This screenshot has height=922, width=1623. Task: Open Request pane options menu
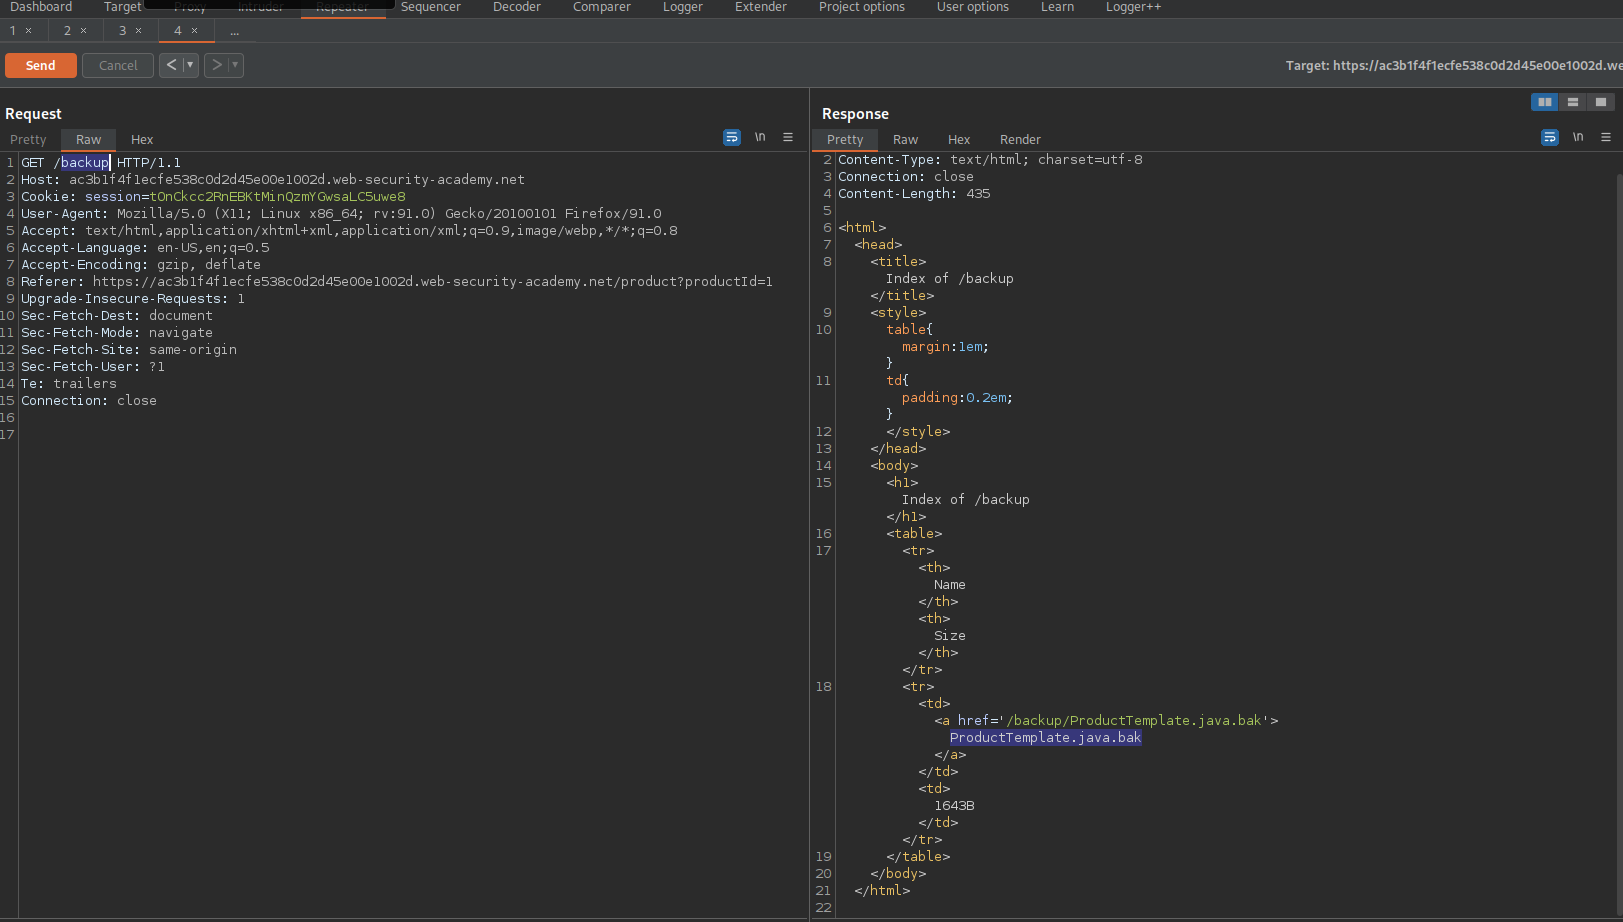click(788, 137)
